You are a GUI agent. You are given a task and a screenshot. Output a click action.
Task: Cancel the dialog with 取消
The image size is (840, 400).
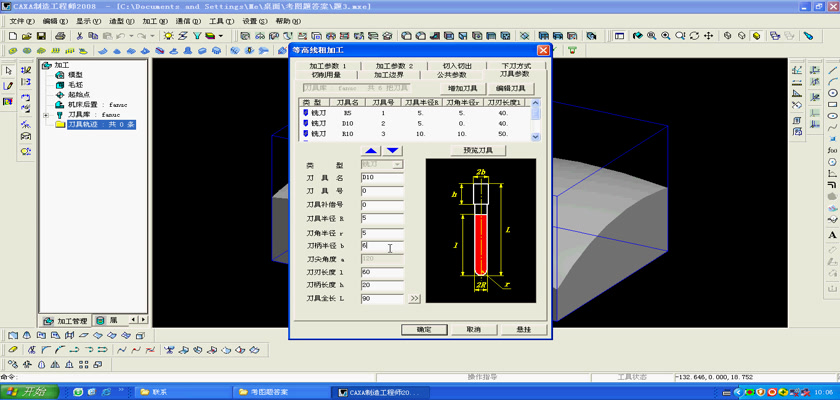click(x=474, y=329)
